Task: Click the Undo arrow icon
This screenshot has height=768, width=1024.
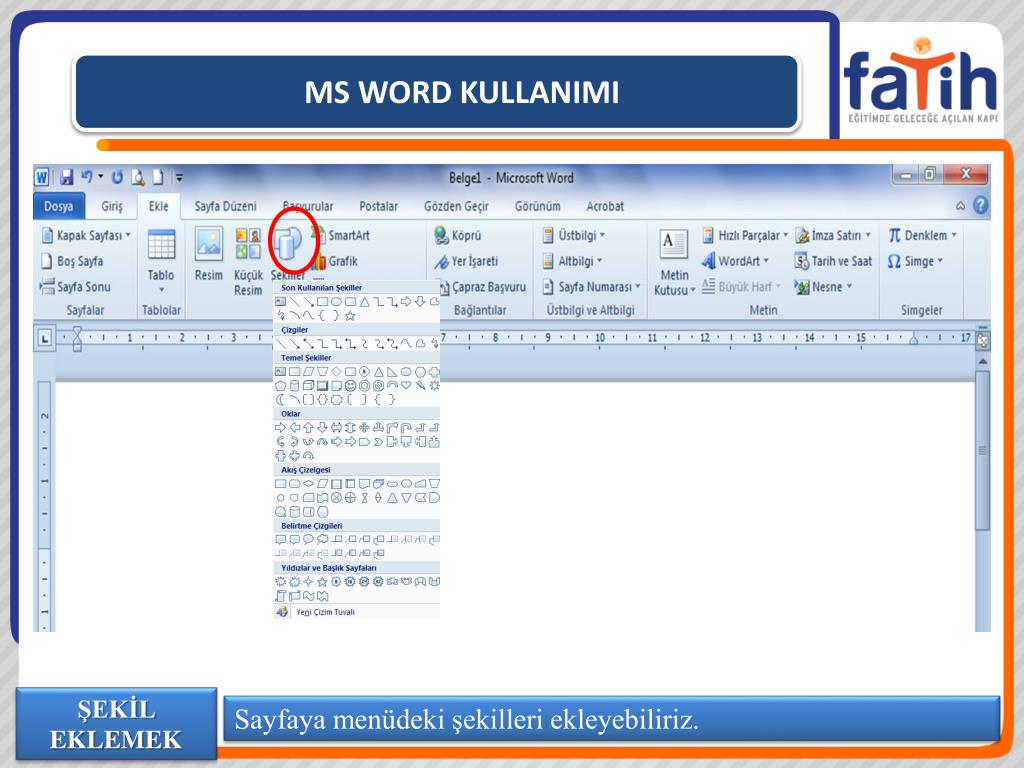Action: coord(87,176)
